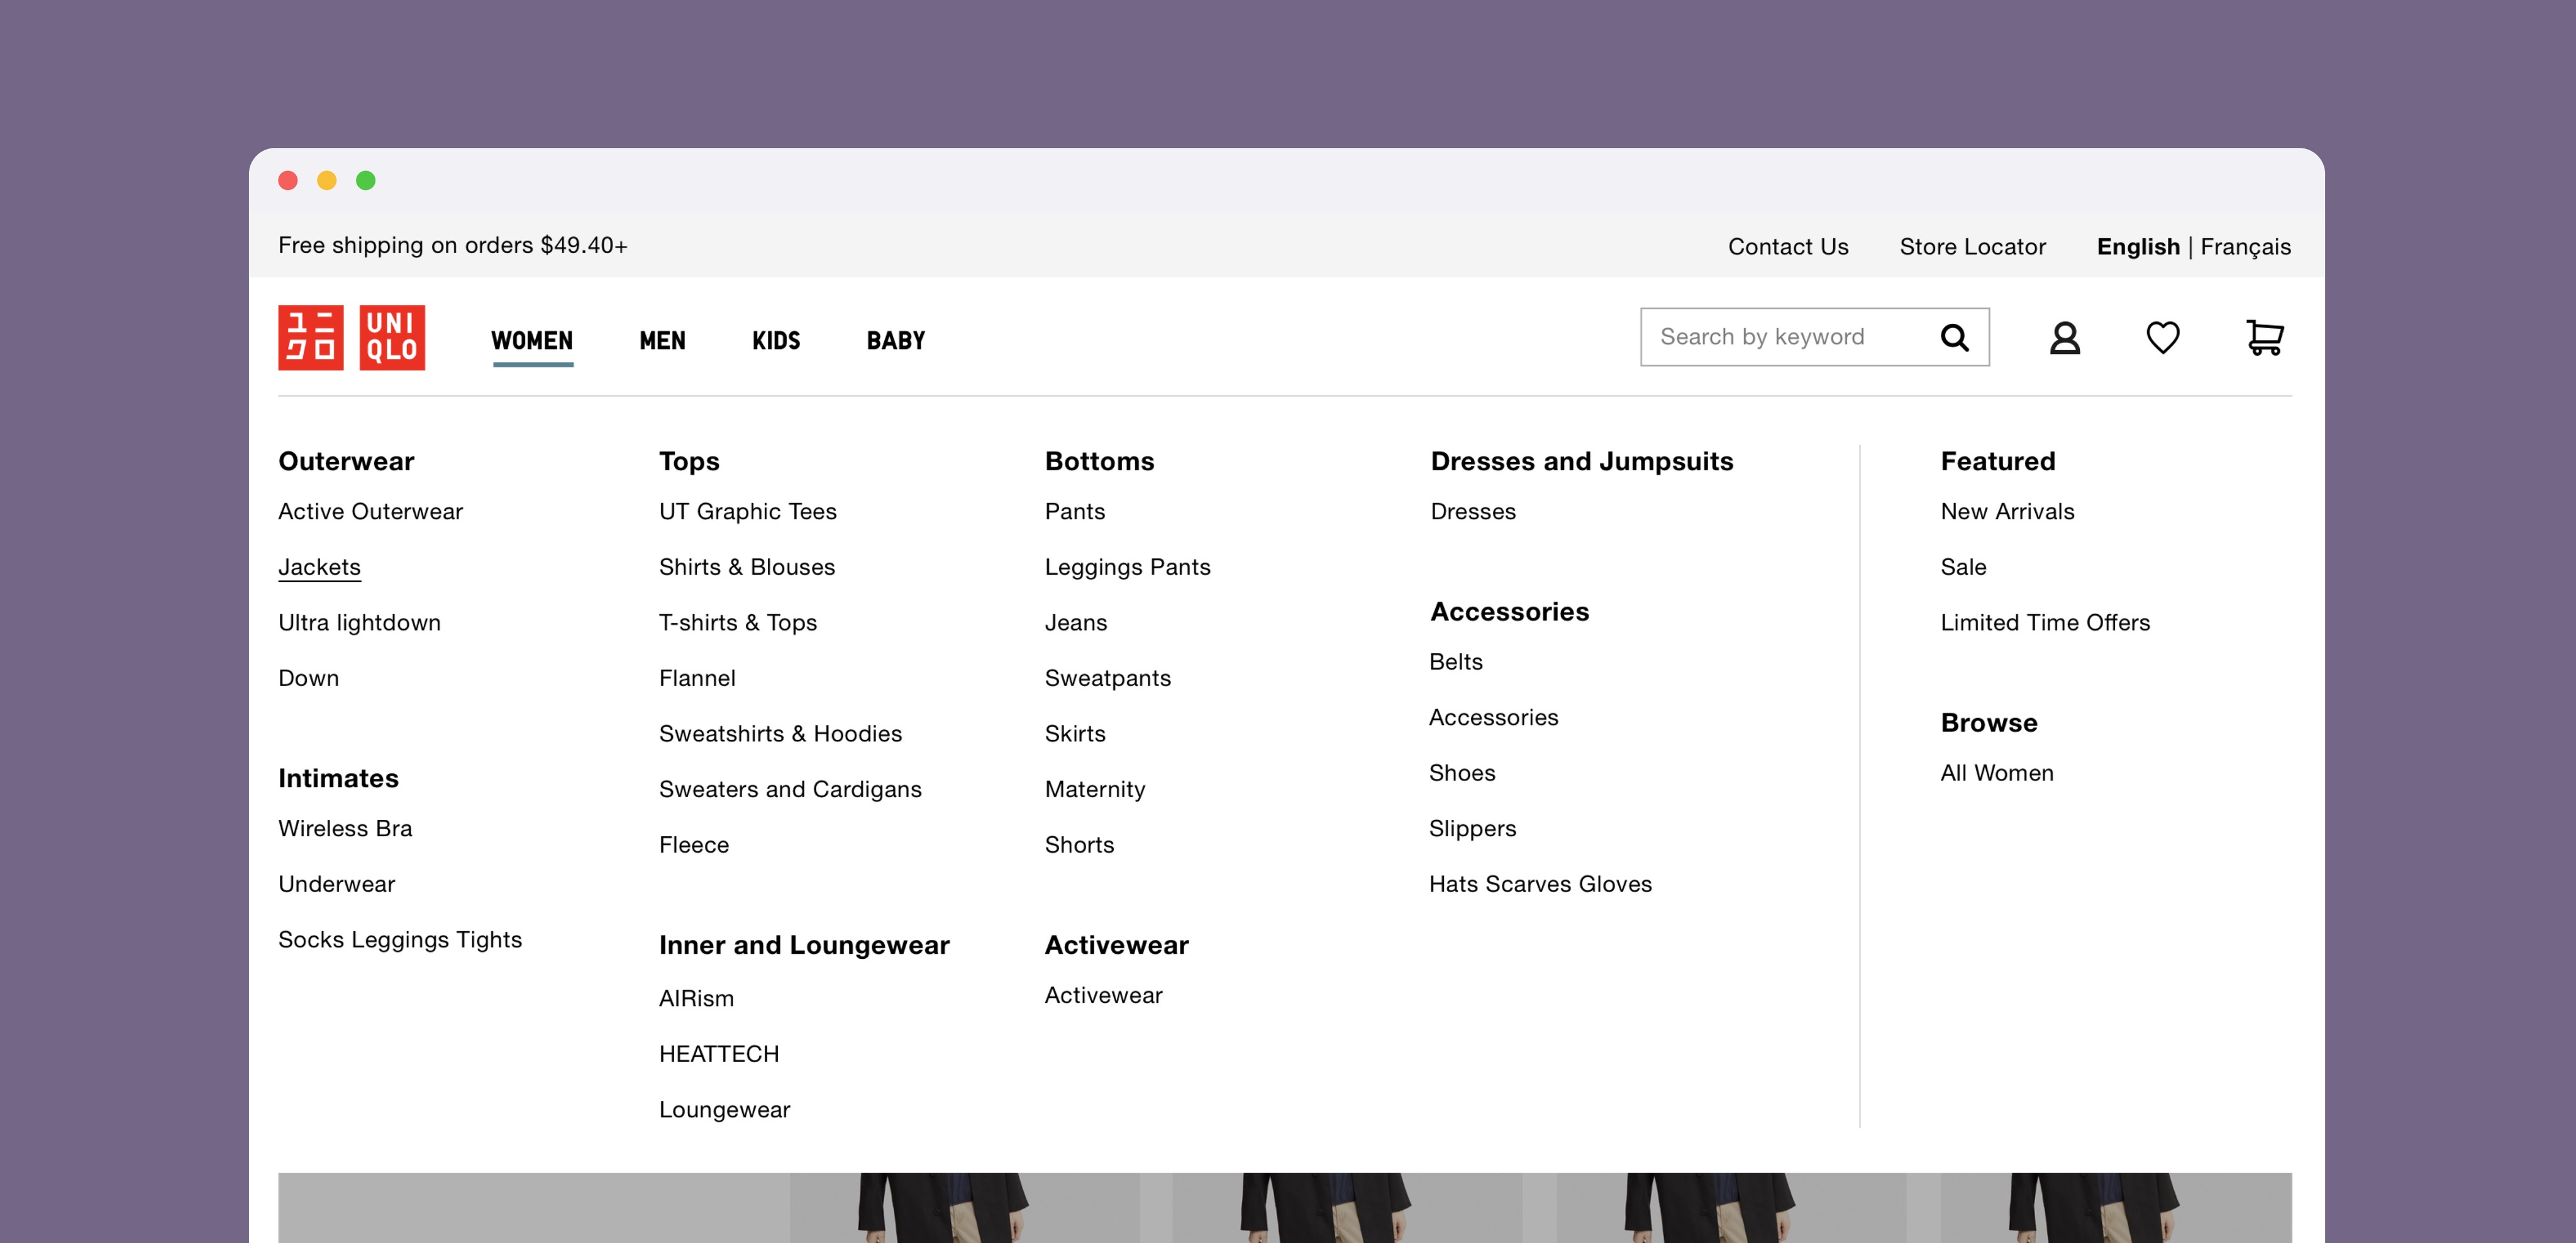The image size is (2576, 1243).
Task: Click the Uniqlo logo
Action: [351, 338]
